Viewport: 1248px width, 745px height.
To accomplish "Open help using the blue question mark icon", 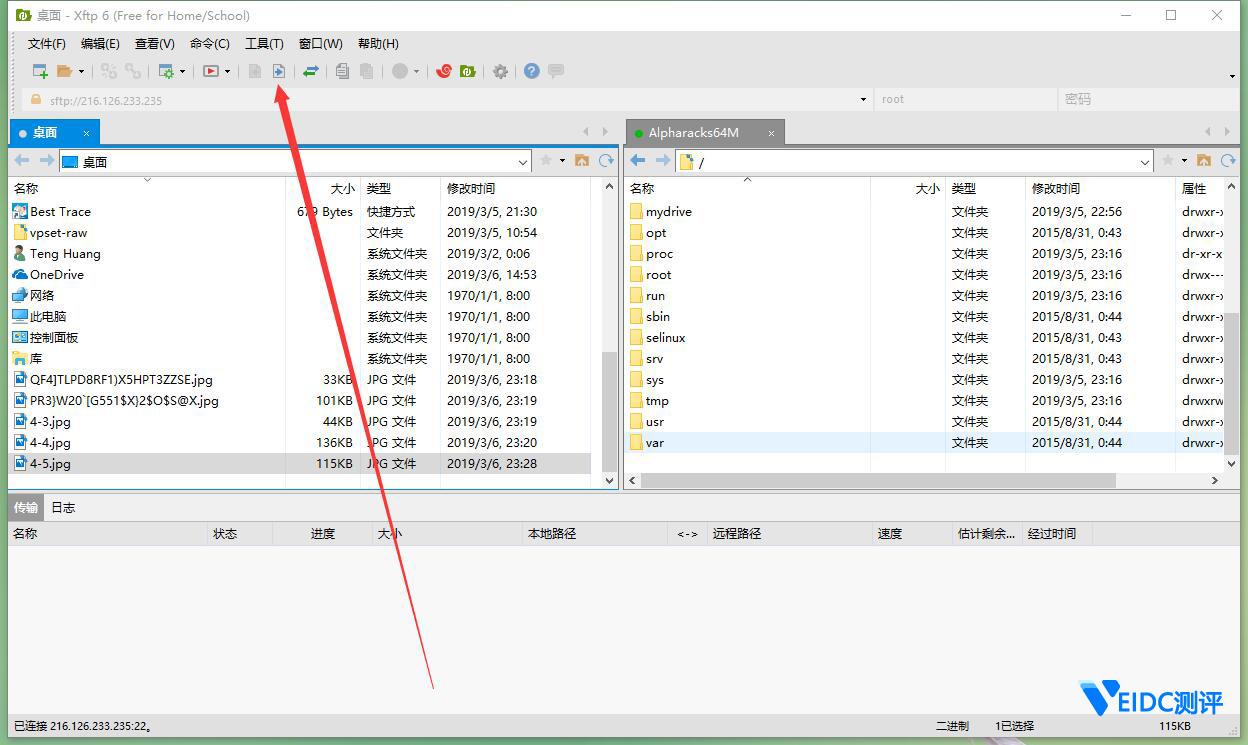I will (530, 71).
